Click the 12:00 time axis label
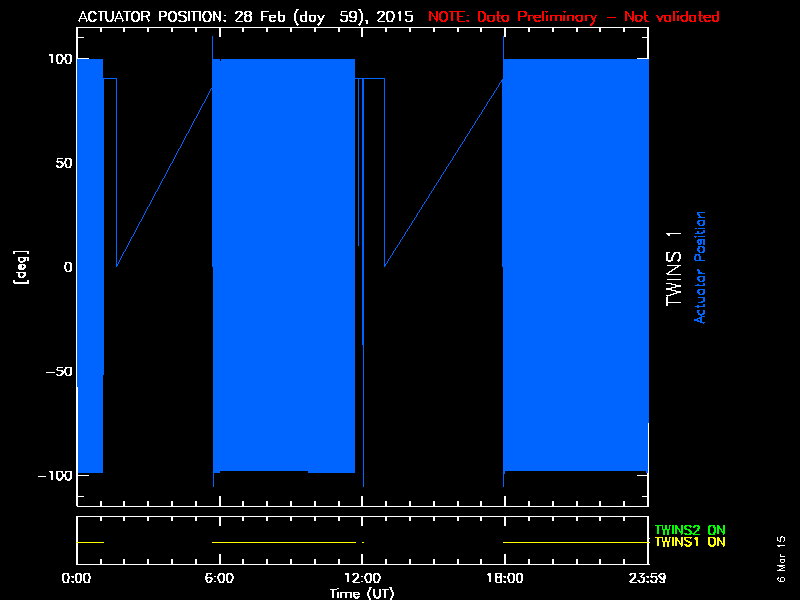Screen dimensions: 800x600 [362, 578]
